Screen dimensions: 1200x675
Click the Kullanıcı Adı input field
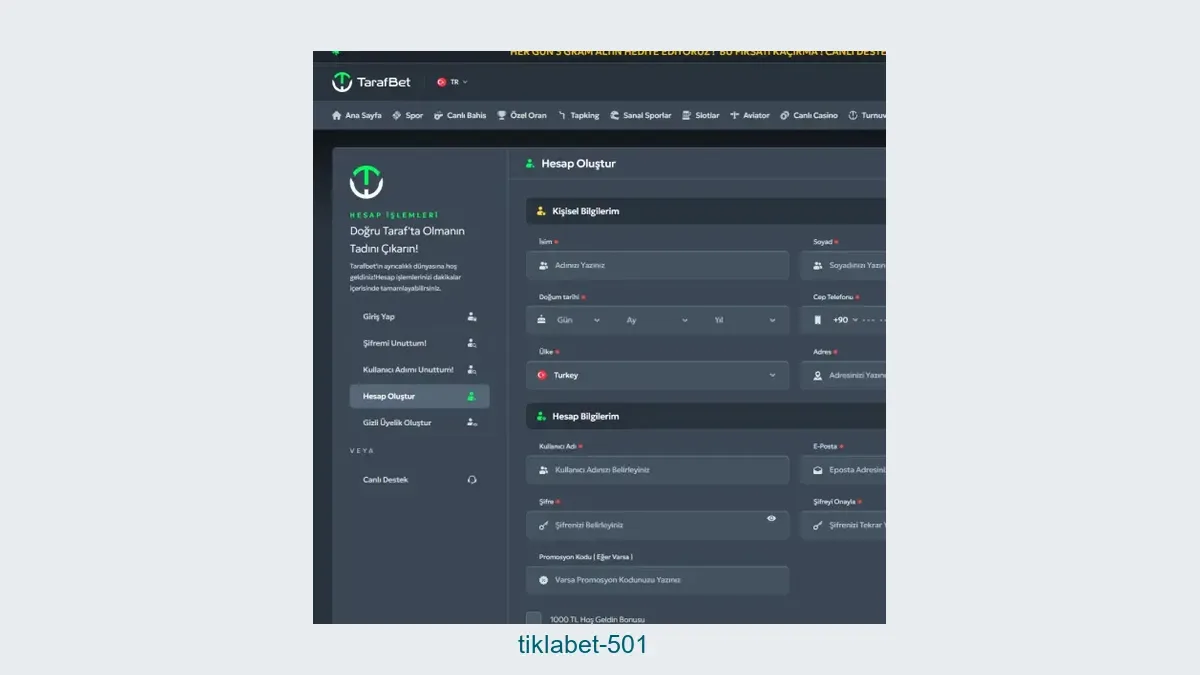click(657, 470)
